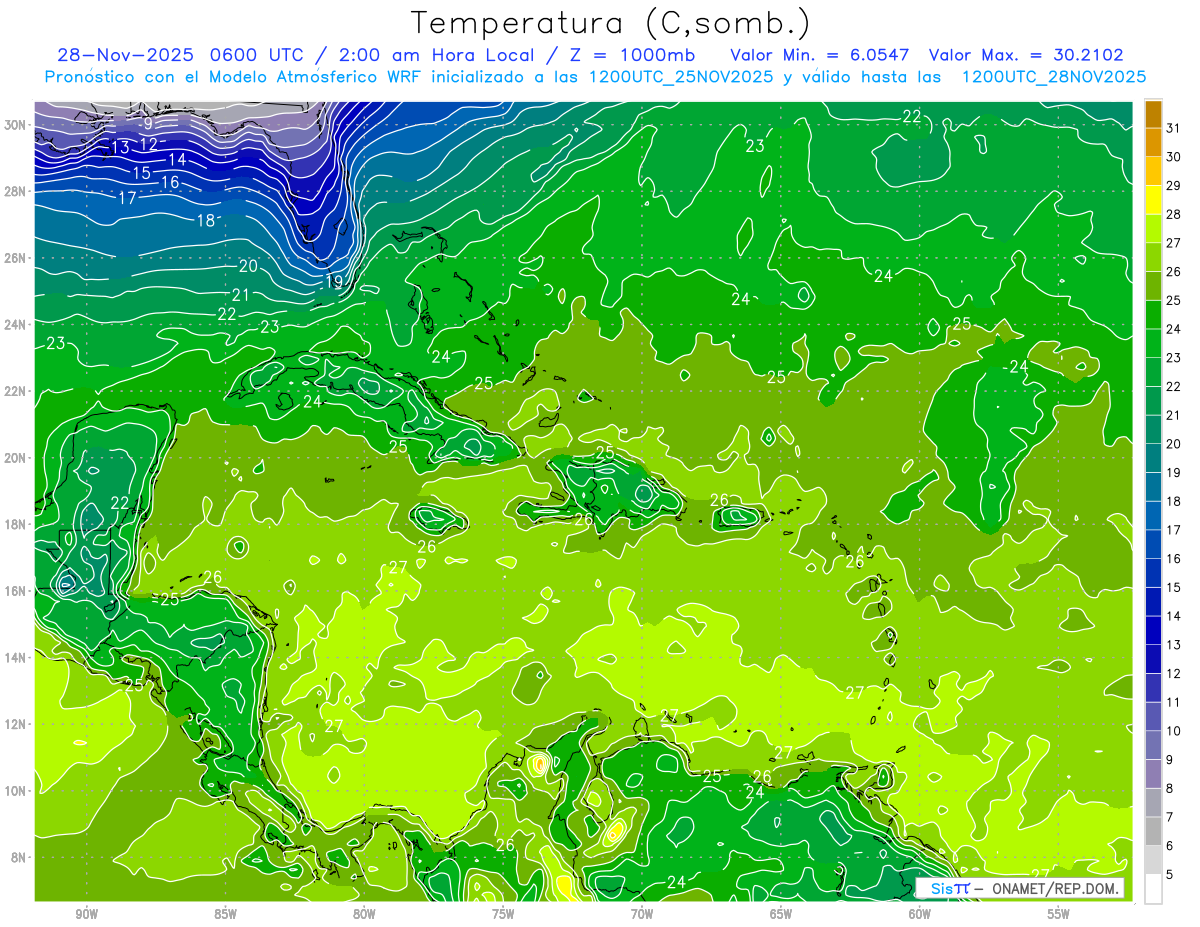Click the "30N" latitude axis label
Screen dimensions: 1200x927
17,124
